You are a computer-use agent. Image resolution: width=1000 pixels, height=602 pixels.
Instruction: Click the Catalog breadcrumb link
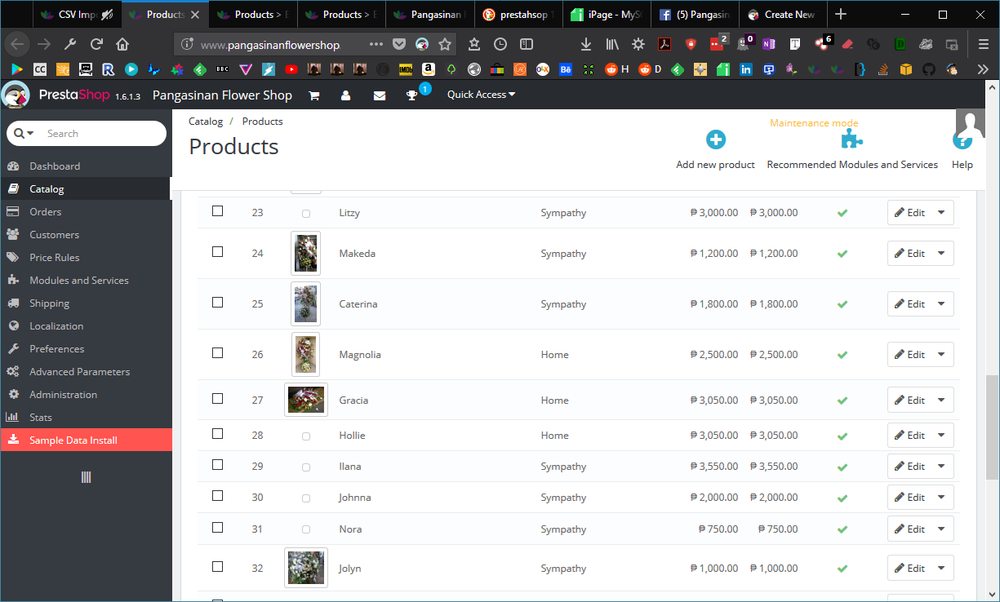pos(206,121)
